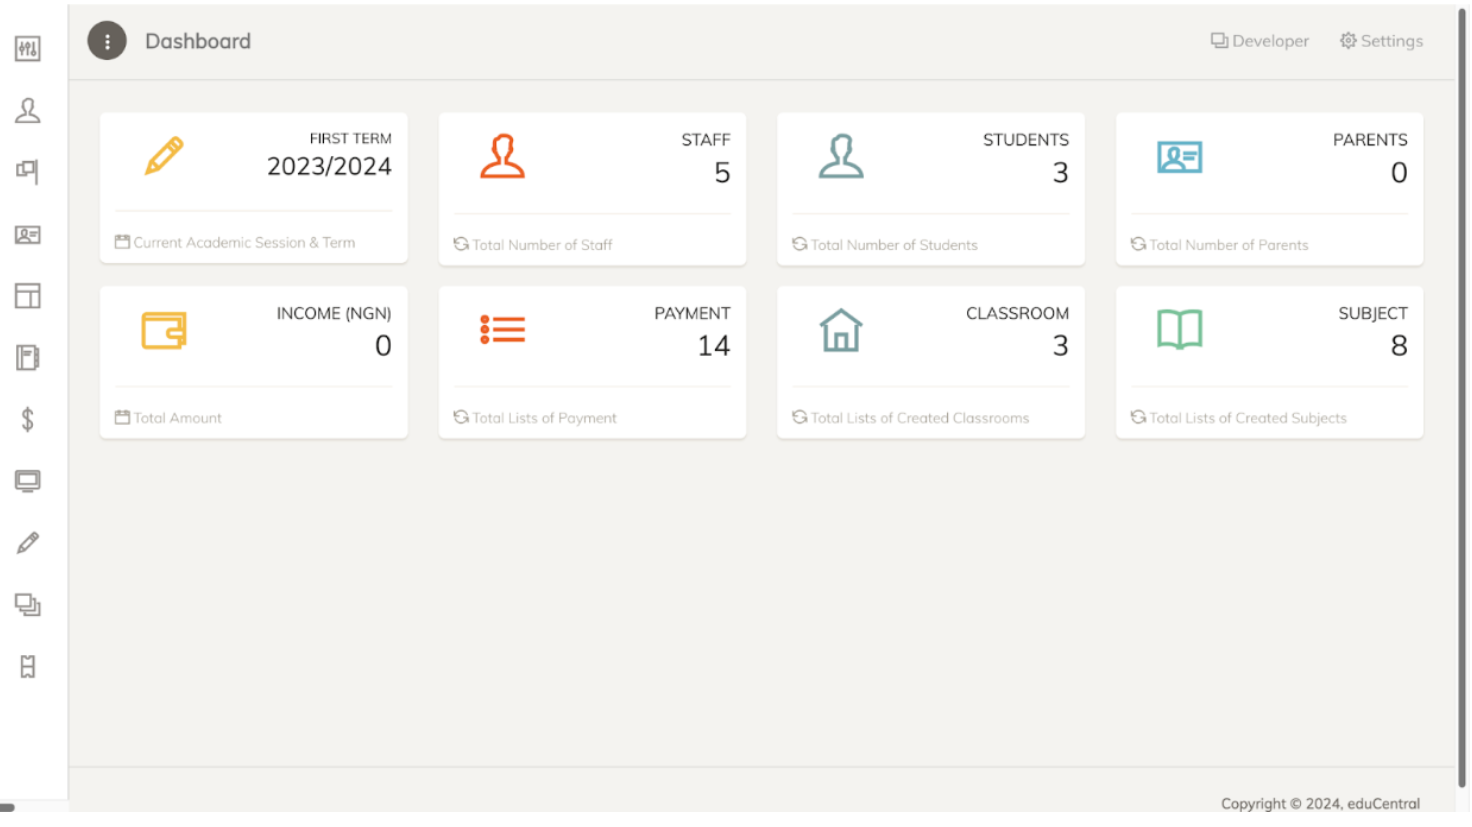The image size is (1472, 827).
Task: Open the three-dot menu beside Dashboard
Action: point(107,42)
